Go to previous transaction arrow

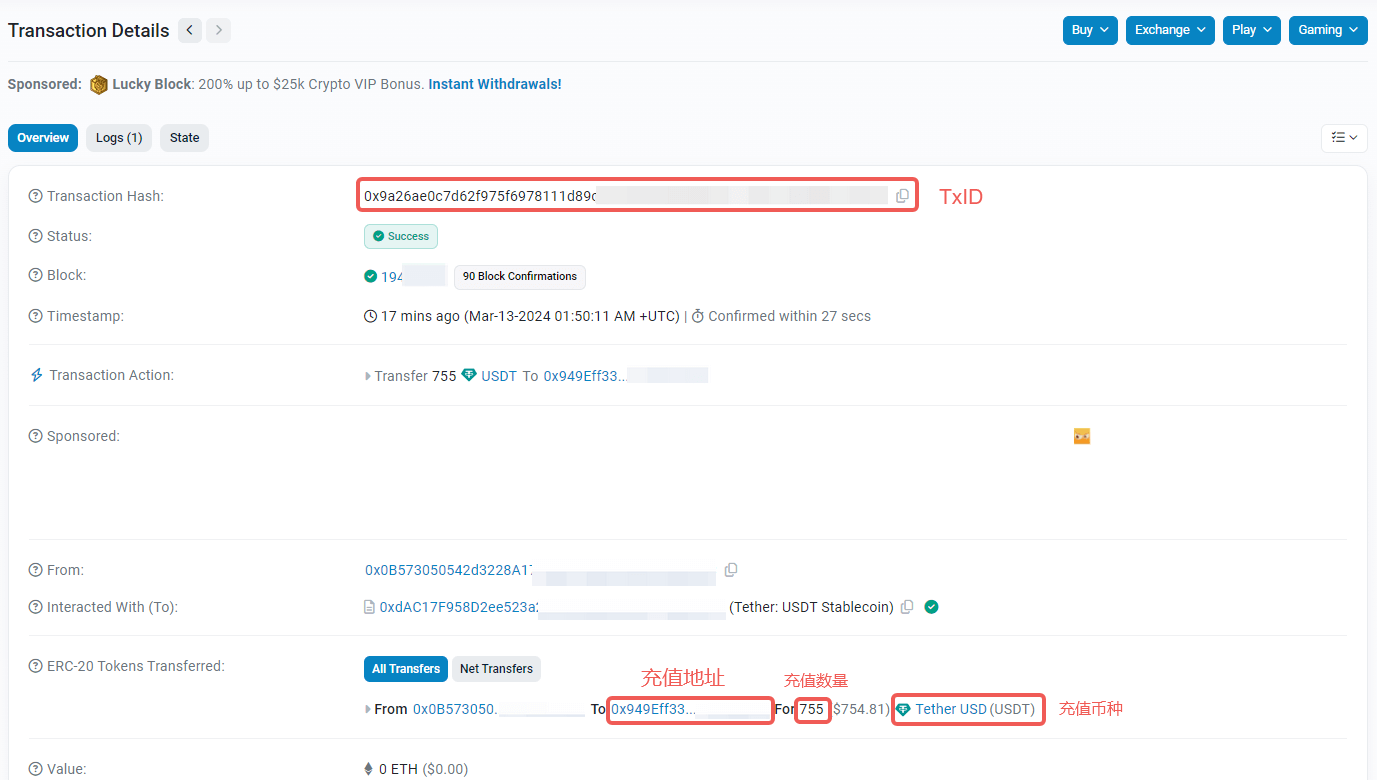(x=190, y=30)
